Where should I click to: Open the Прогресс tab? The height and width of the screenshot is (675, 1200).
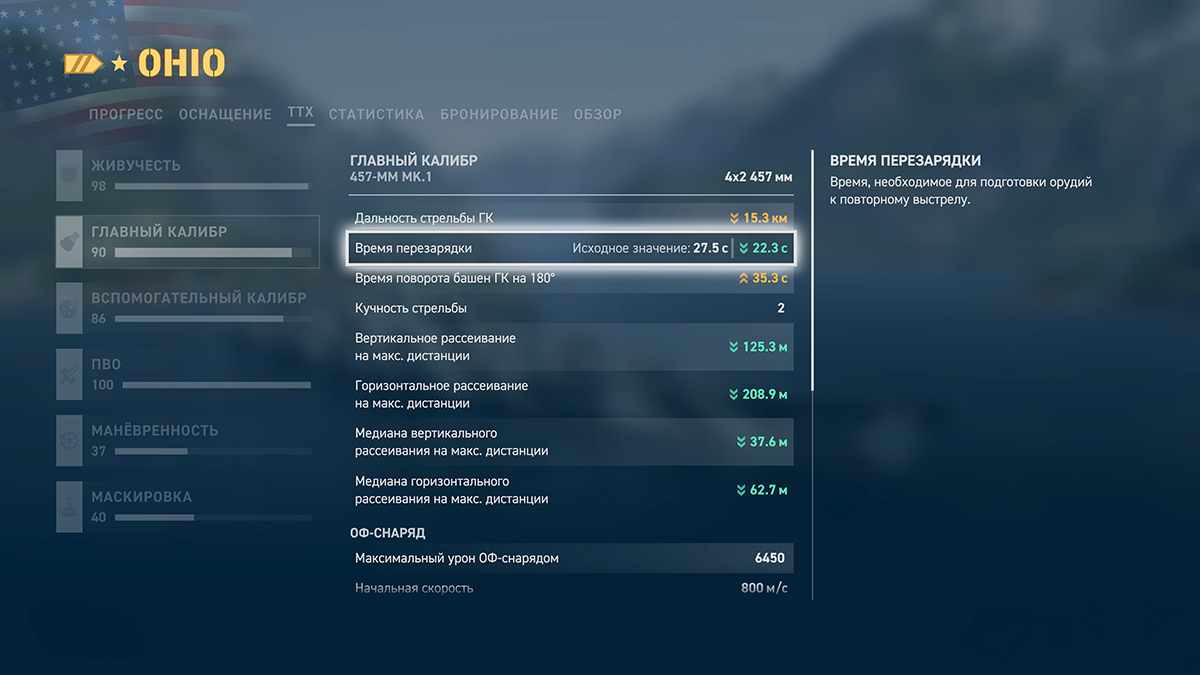click(126, 115)
